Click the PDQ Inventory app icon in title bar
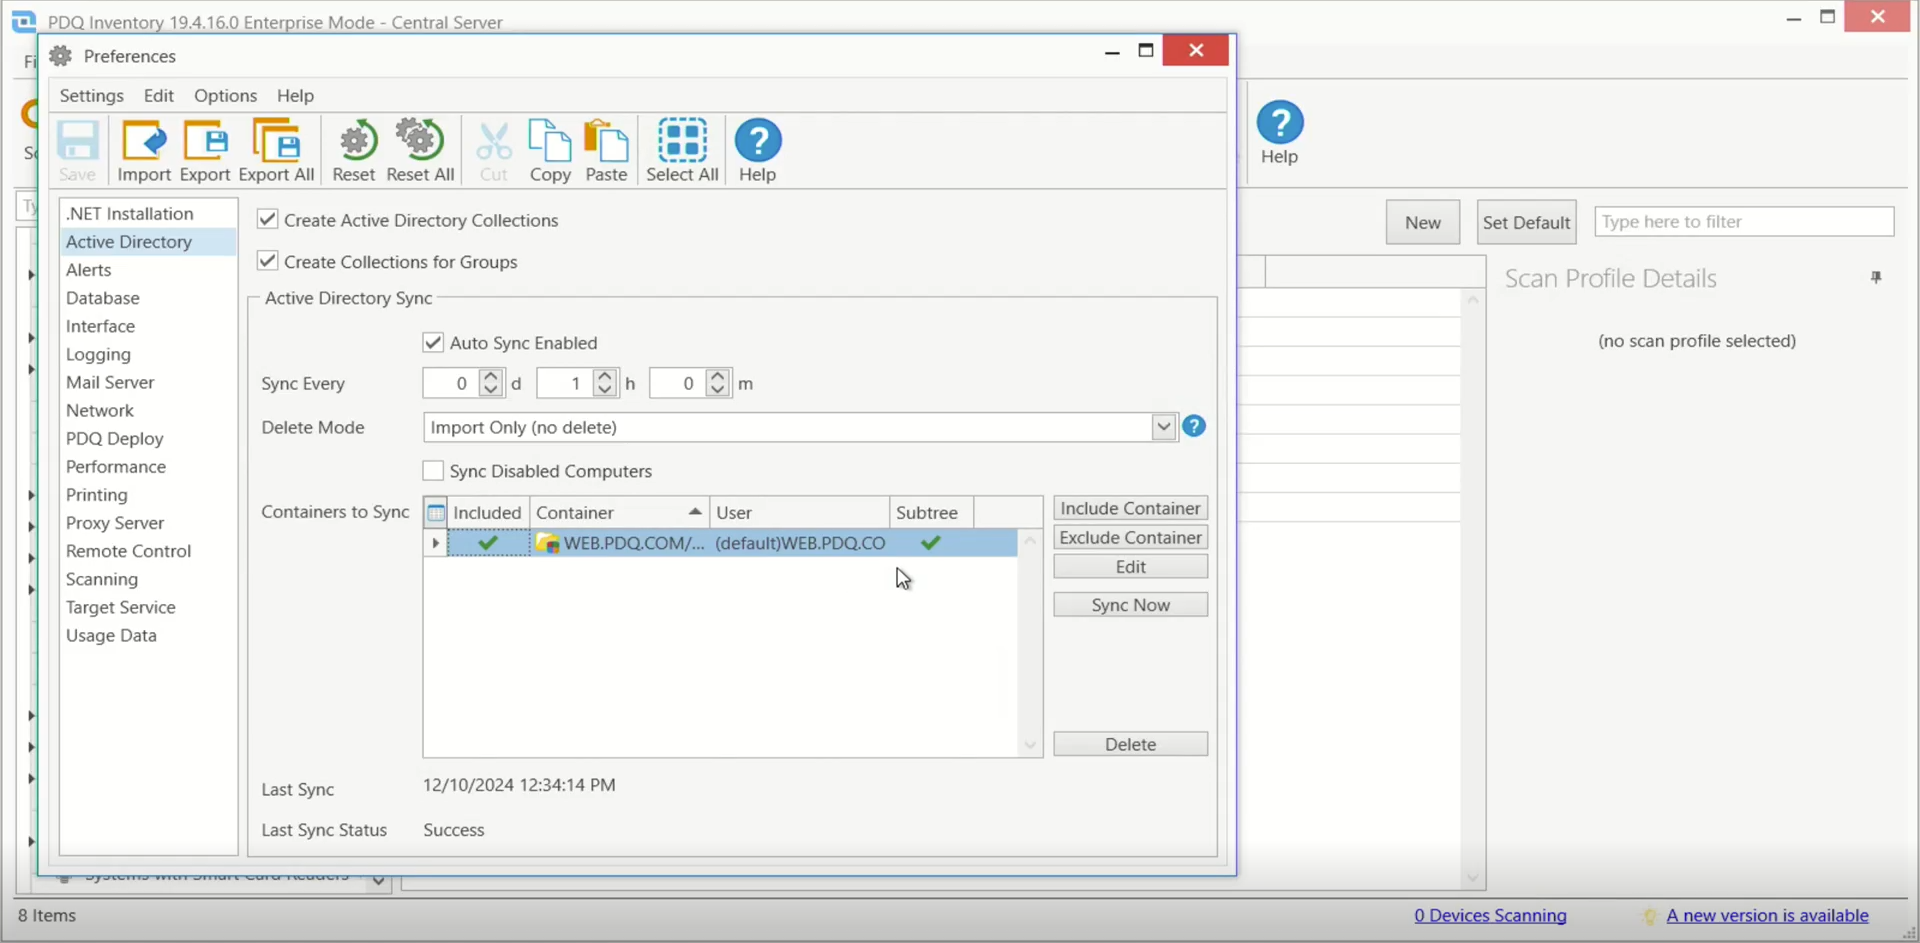 (24, 21)
